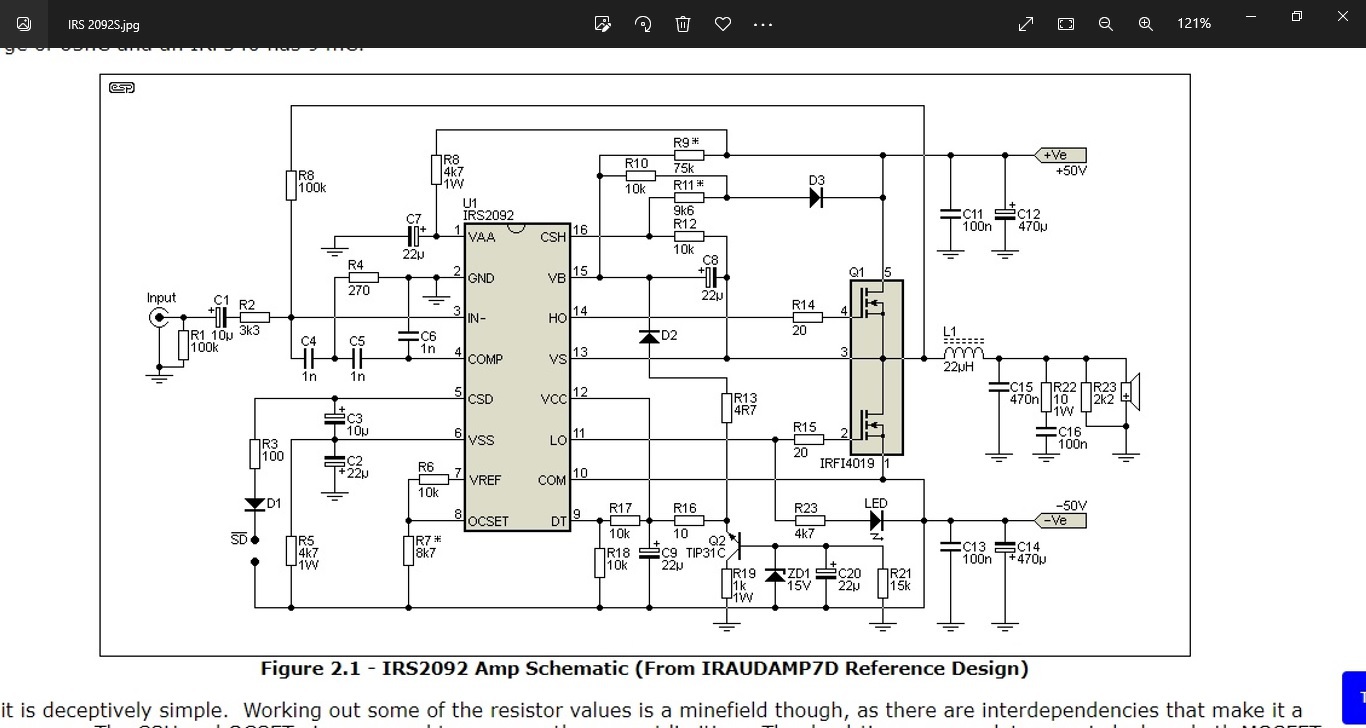Click the Q1 label above the MOSFET
Screen dimensions: 1366x728
point(856,272)
